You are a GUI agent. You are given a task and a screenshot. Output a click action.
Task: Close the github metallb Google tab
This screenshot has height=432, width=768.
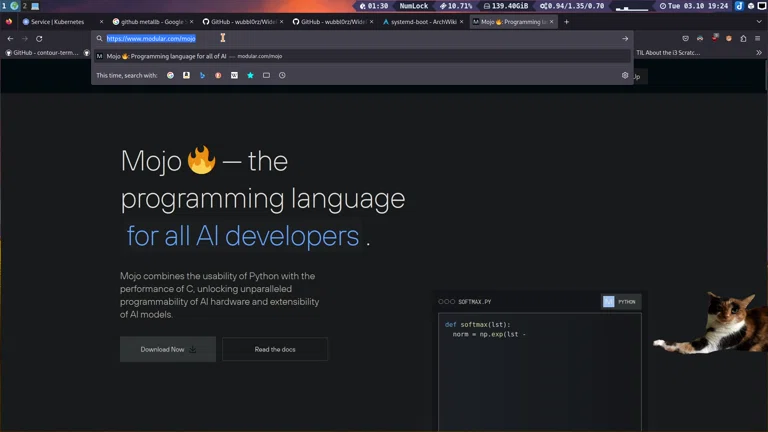[x=192, y=22]
